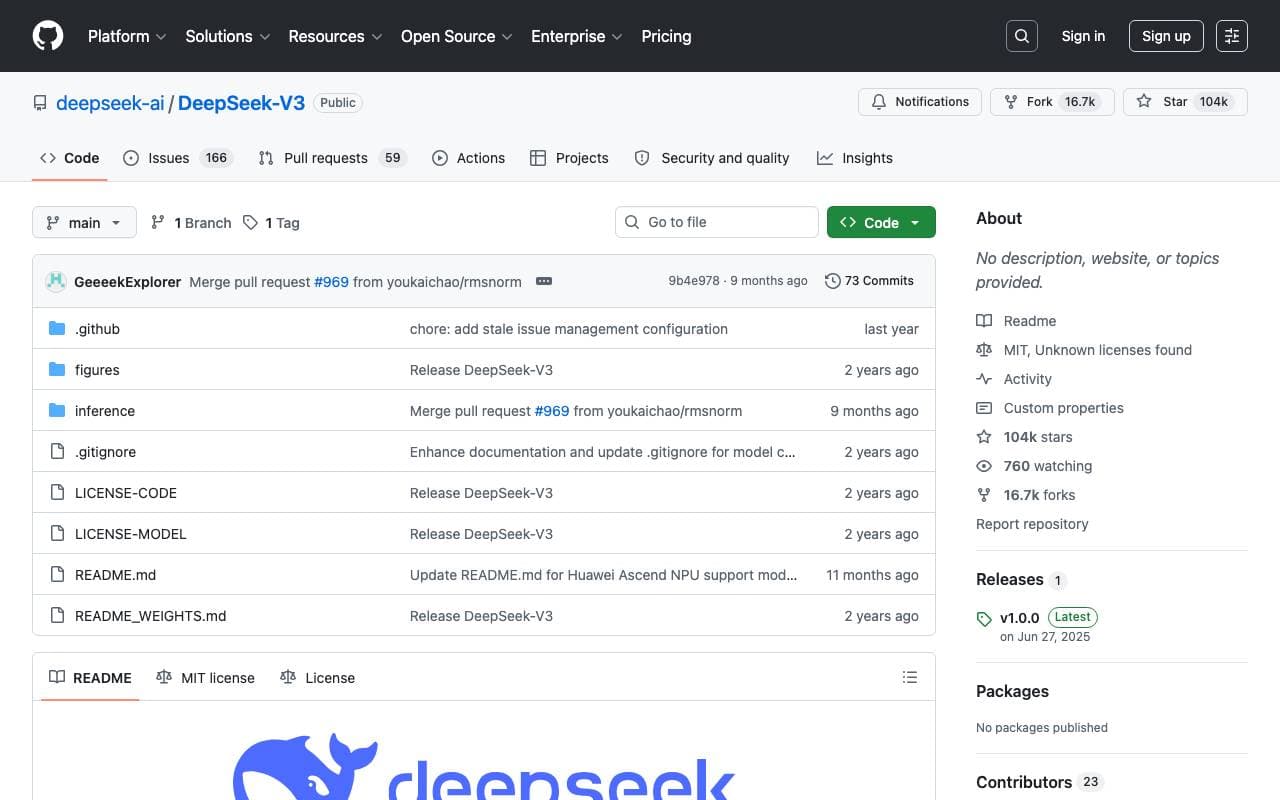Open LICENSE-MODEL file

coord(131,534)
